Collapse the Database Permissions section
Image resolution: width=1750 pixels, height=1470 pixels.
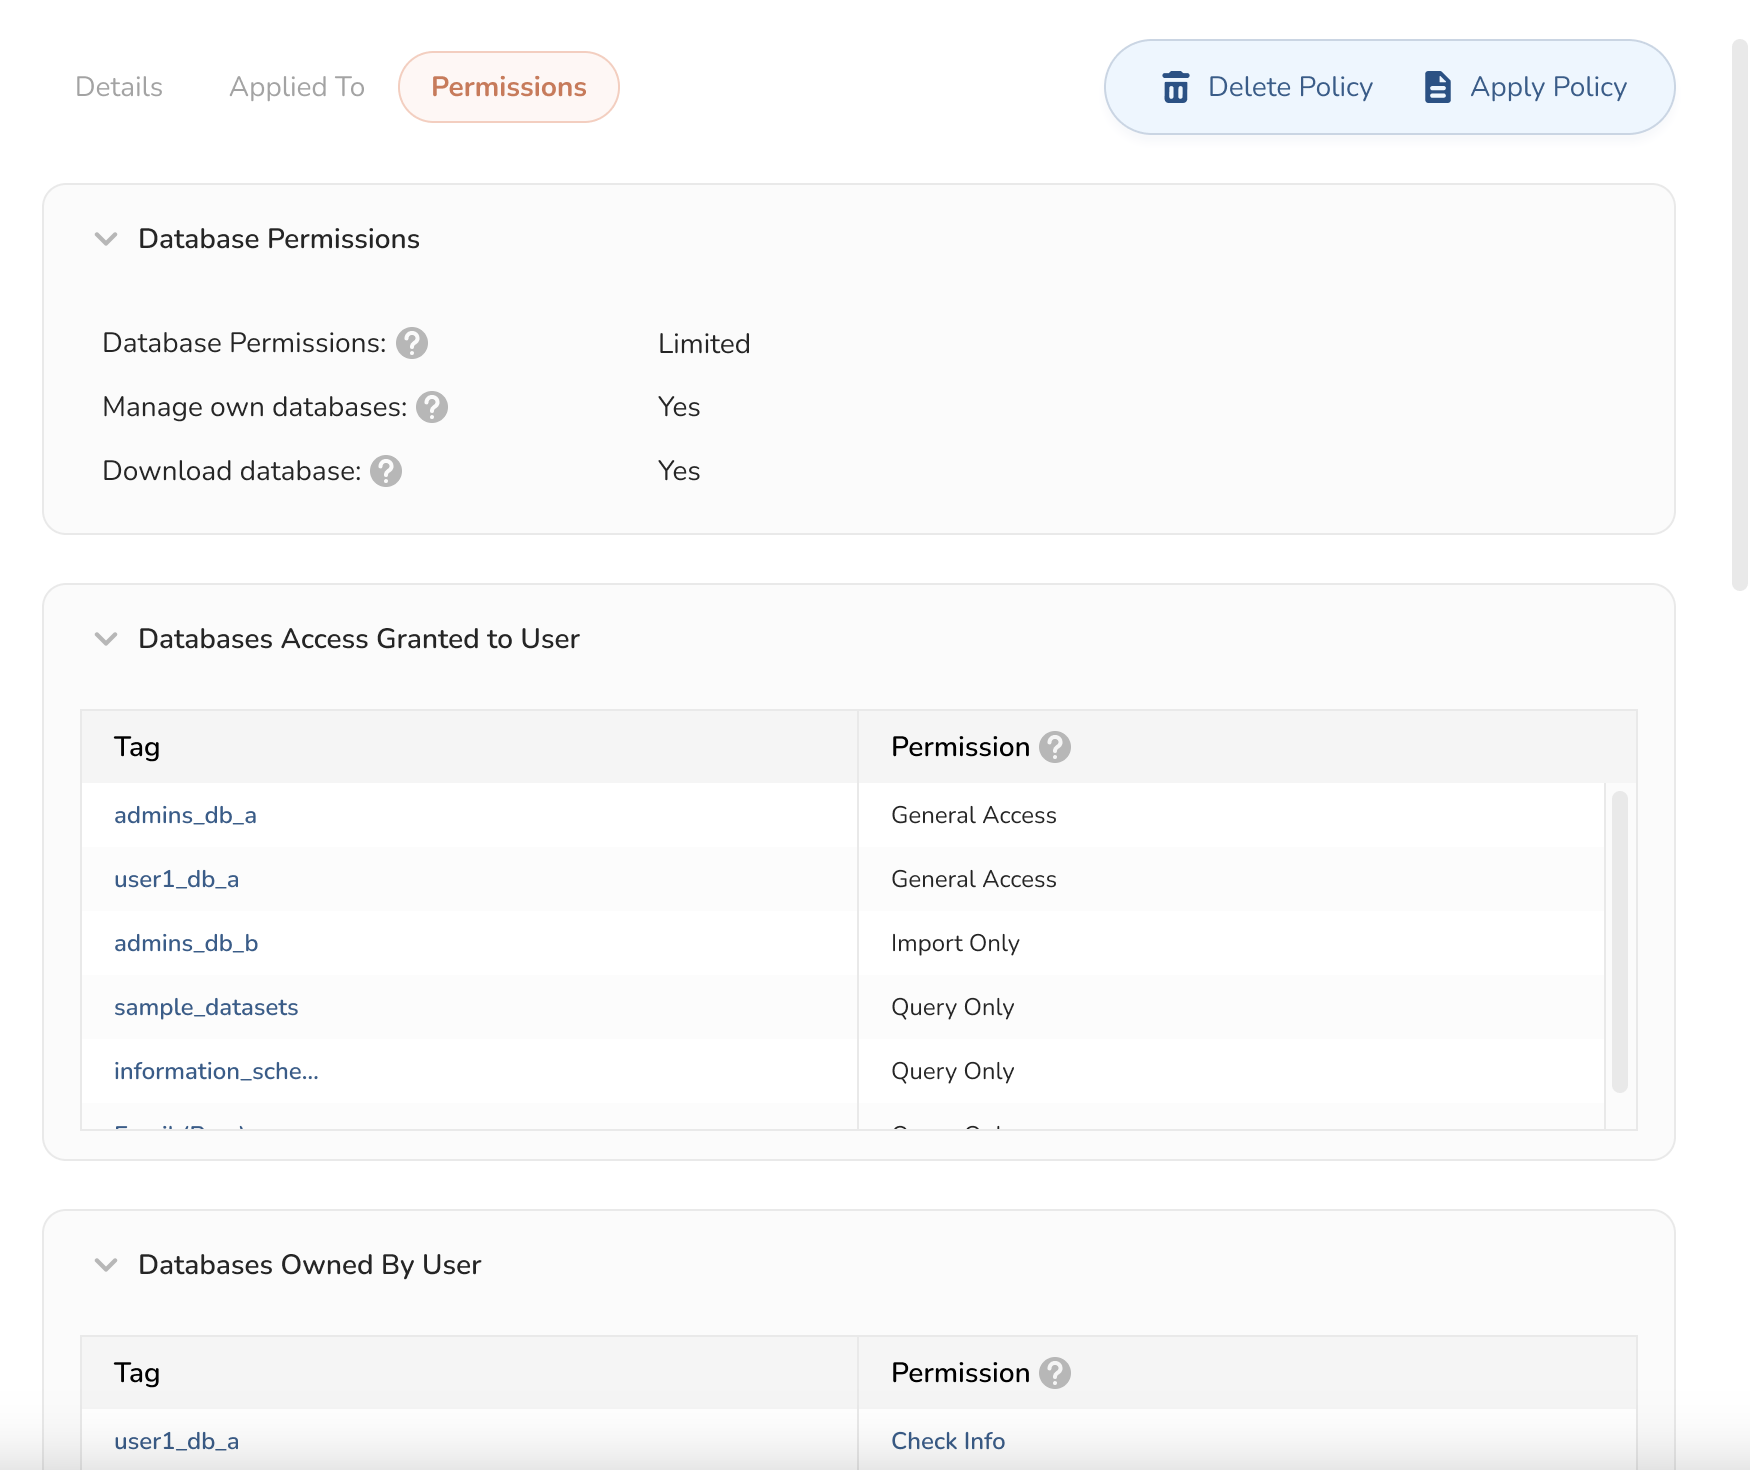pos(106,239)
